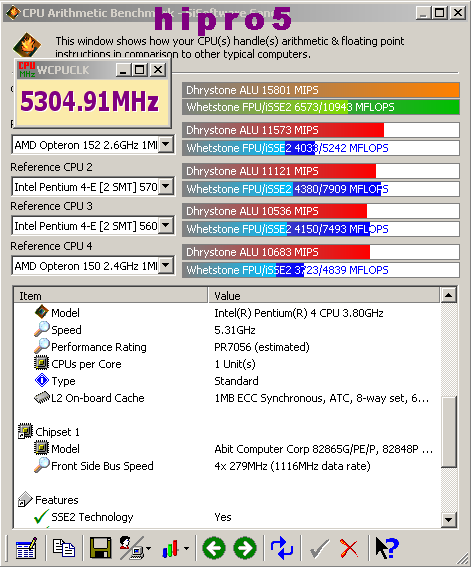Screen dimensions: 471x567
Task: Click the floppy disk save icon
Action: (x=100, y=547)
